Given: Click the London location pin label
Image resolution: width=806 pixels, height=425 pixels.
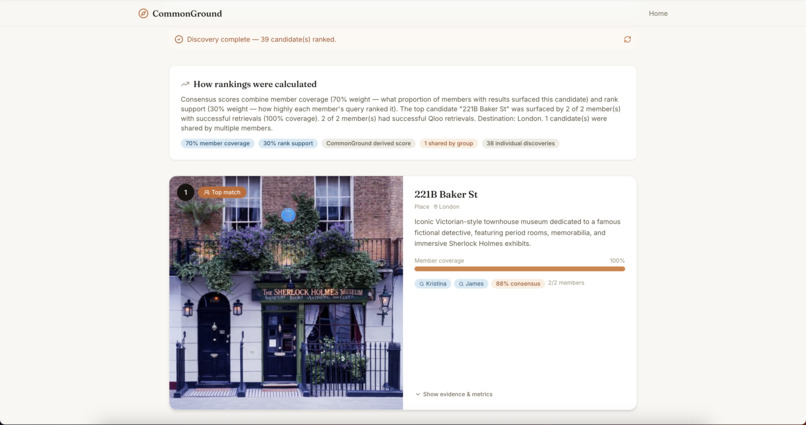Looking at the screenshot, I should (447, 207).
